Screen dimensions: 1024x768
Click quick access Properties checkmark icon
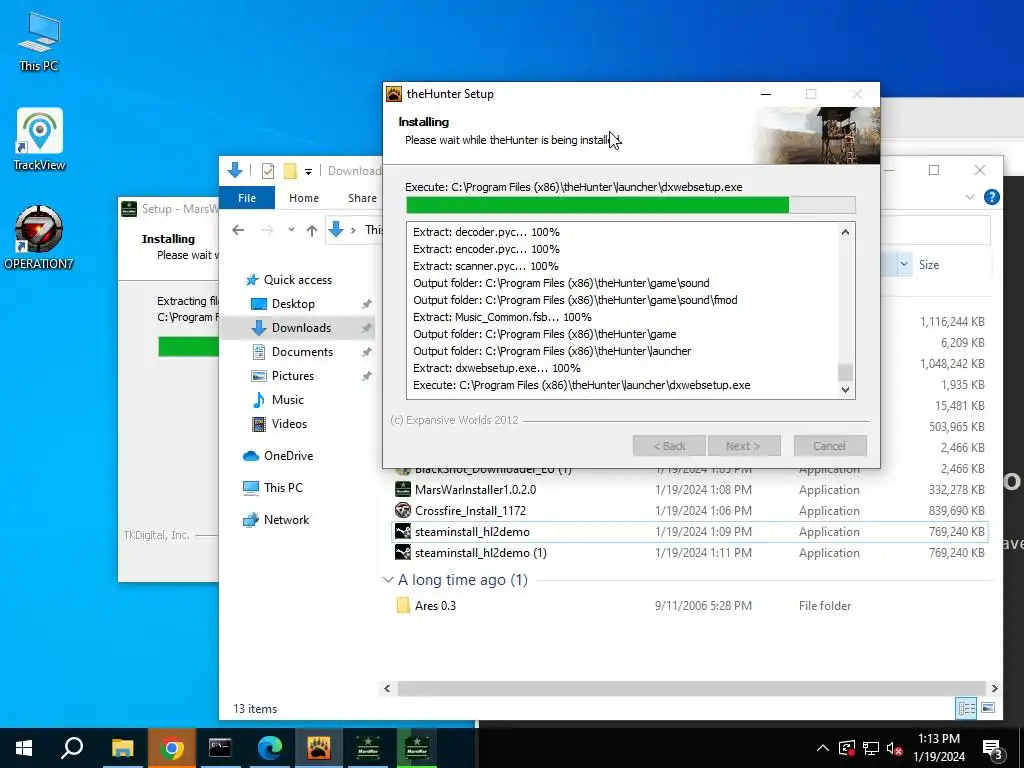268,171
